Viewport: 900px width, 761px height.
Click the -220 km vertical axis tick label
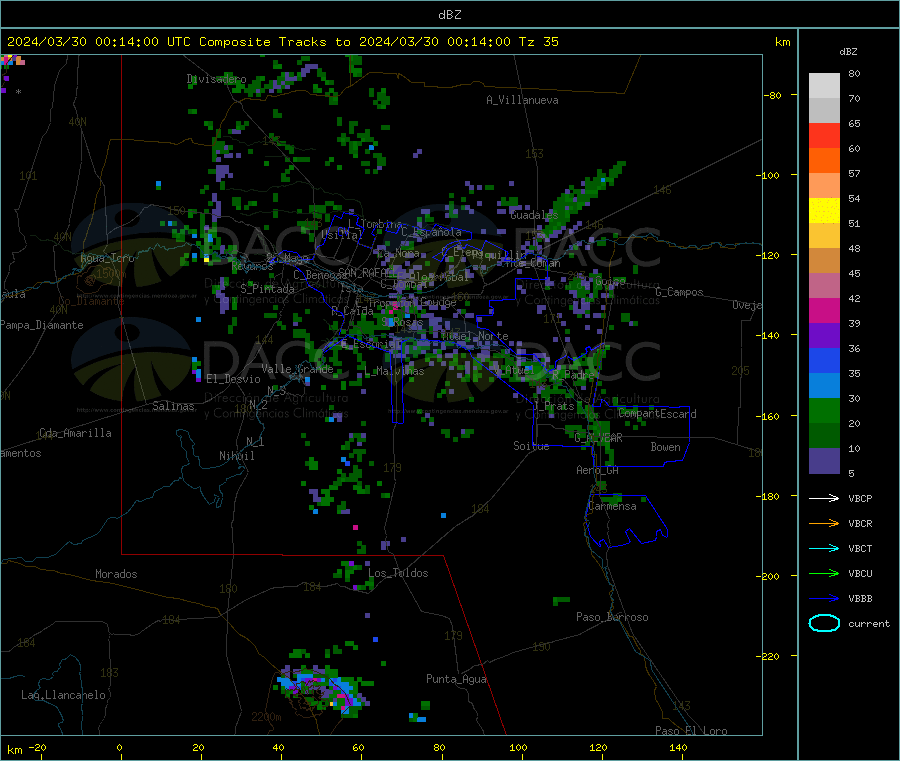coord(770,657)
